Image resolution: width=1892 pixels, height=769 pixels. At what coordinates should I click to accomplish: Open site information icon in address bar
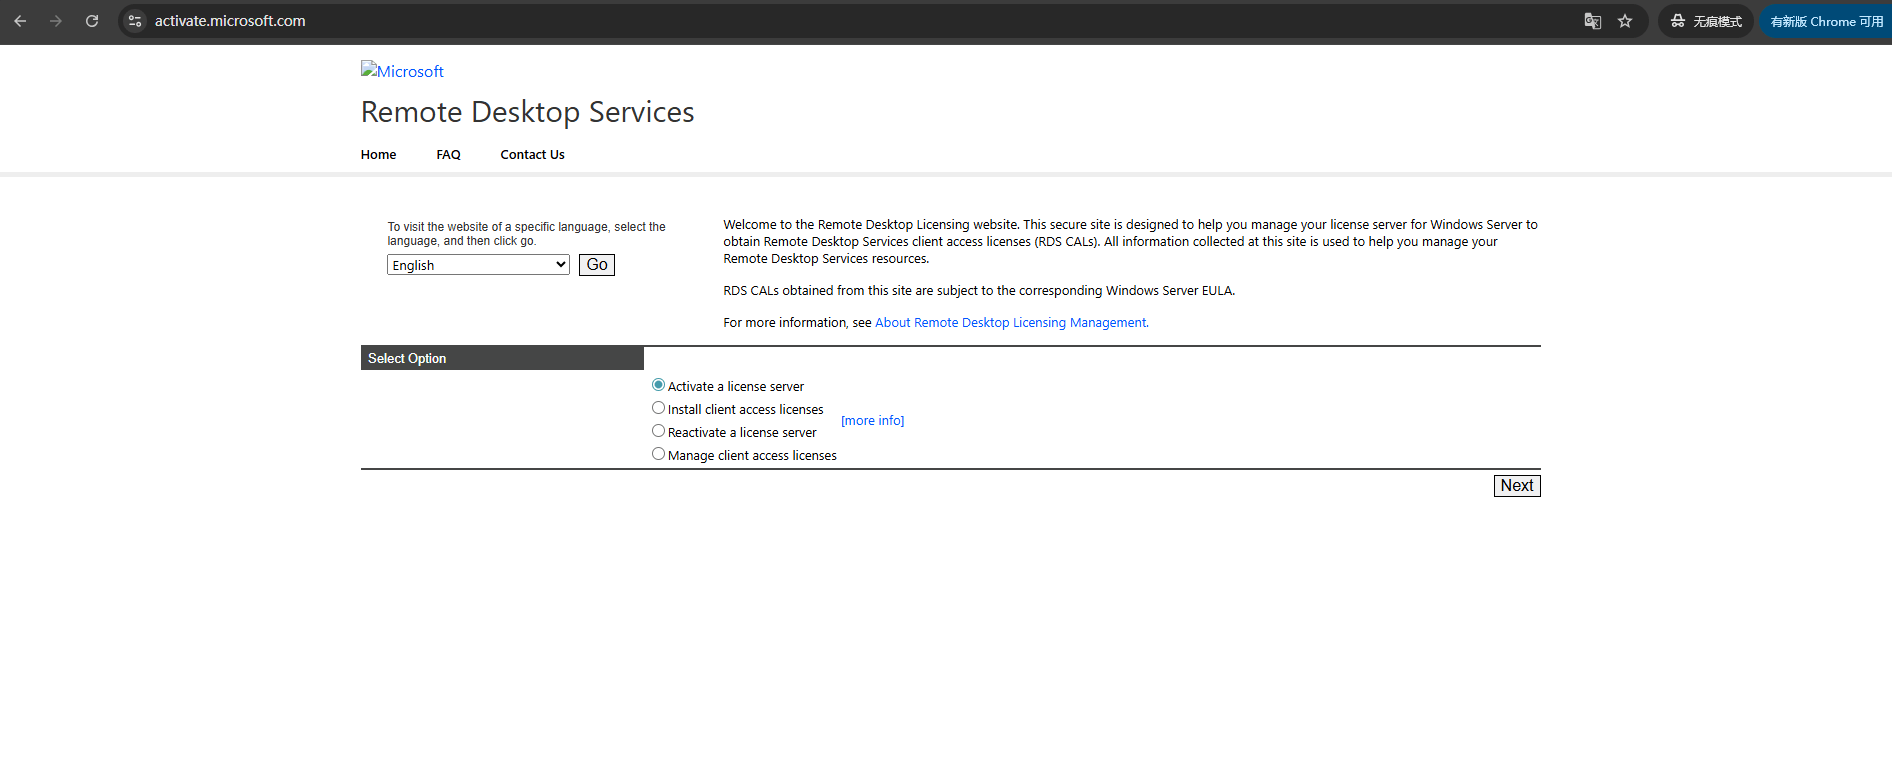click(x=135, y=21)
